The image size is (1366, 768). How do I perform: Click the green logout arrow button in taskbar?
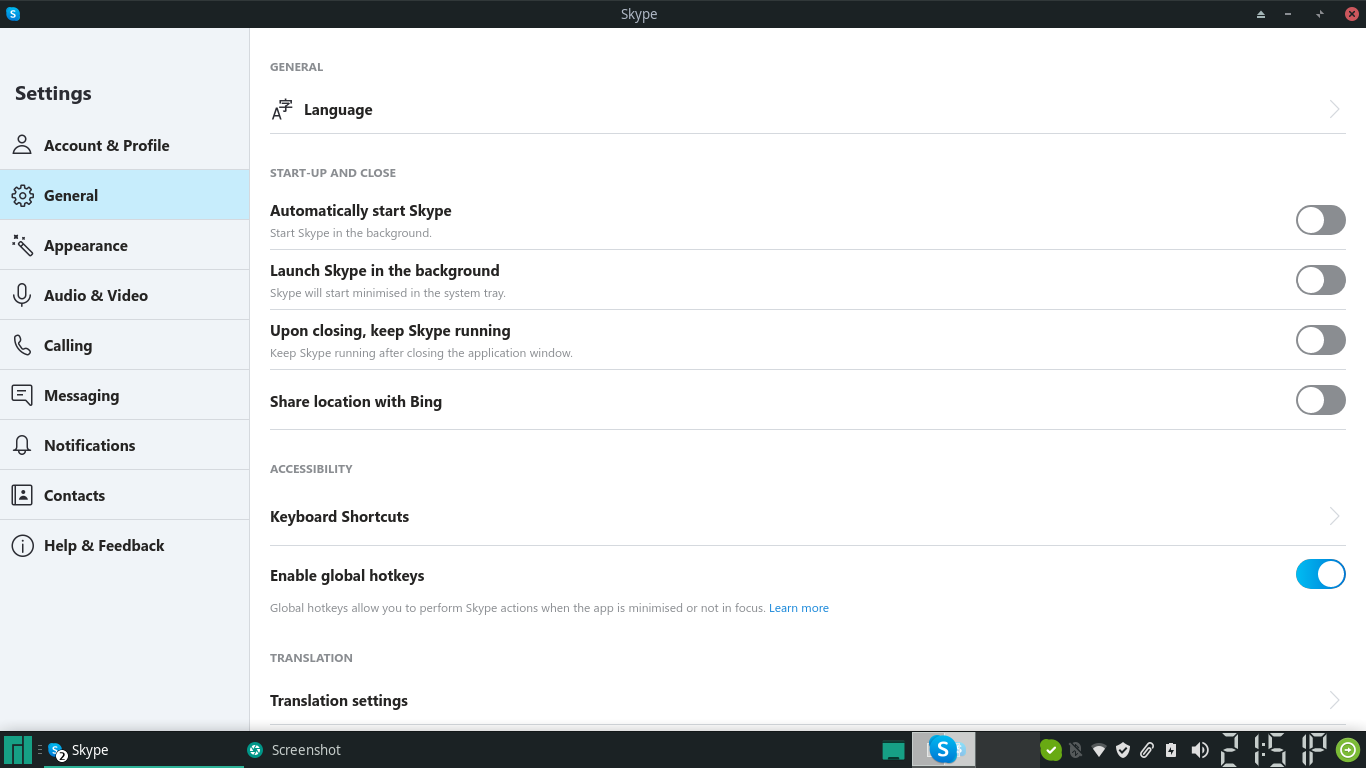point(1348,750)
